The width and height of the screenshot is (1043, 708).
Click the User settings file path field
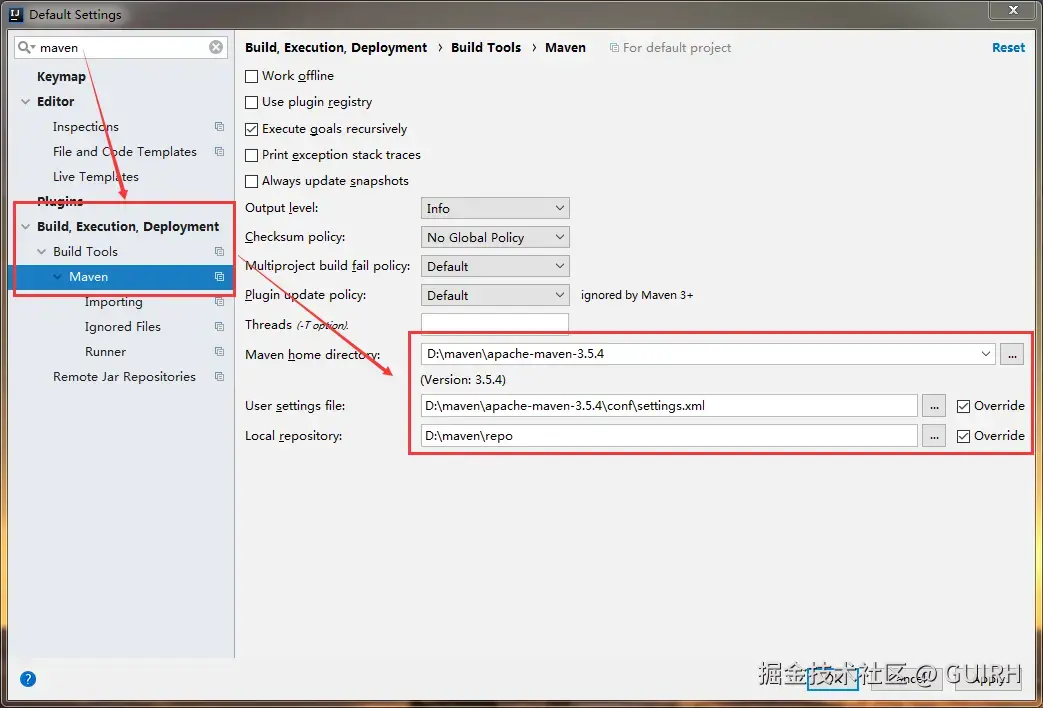[669, 406]
